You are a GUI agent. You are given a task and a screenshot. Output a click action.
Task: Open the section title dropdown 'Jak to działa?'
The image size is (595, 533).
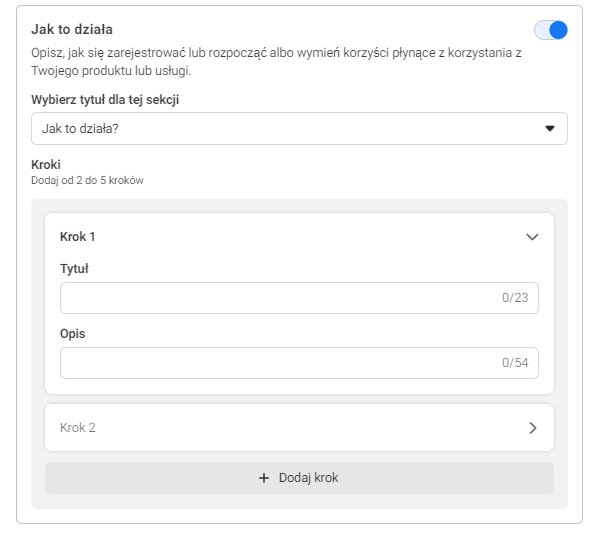[x=299, y=129]
